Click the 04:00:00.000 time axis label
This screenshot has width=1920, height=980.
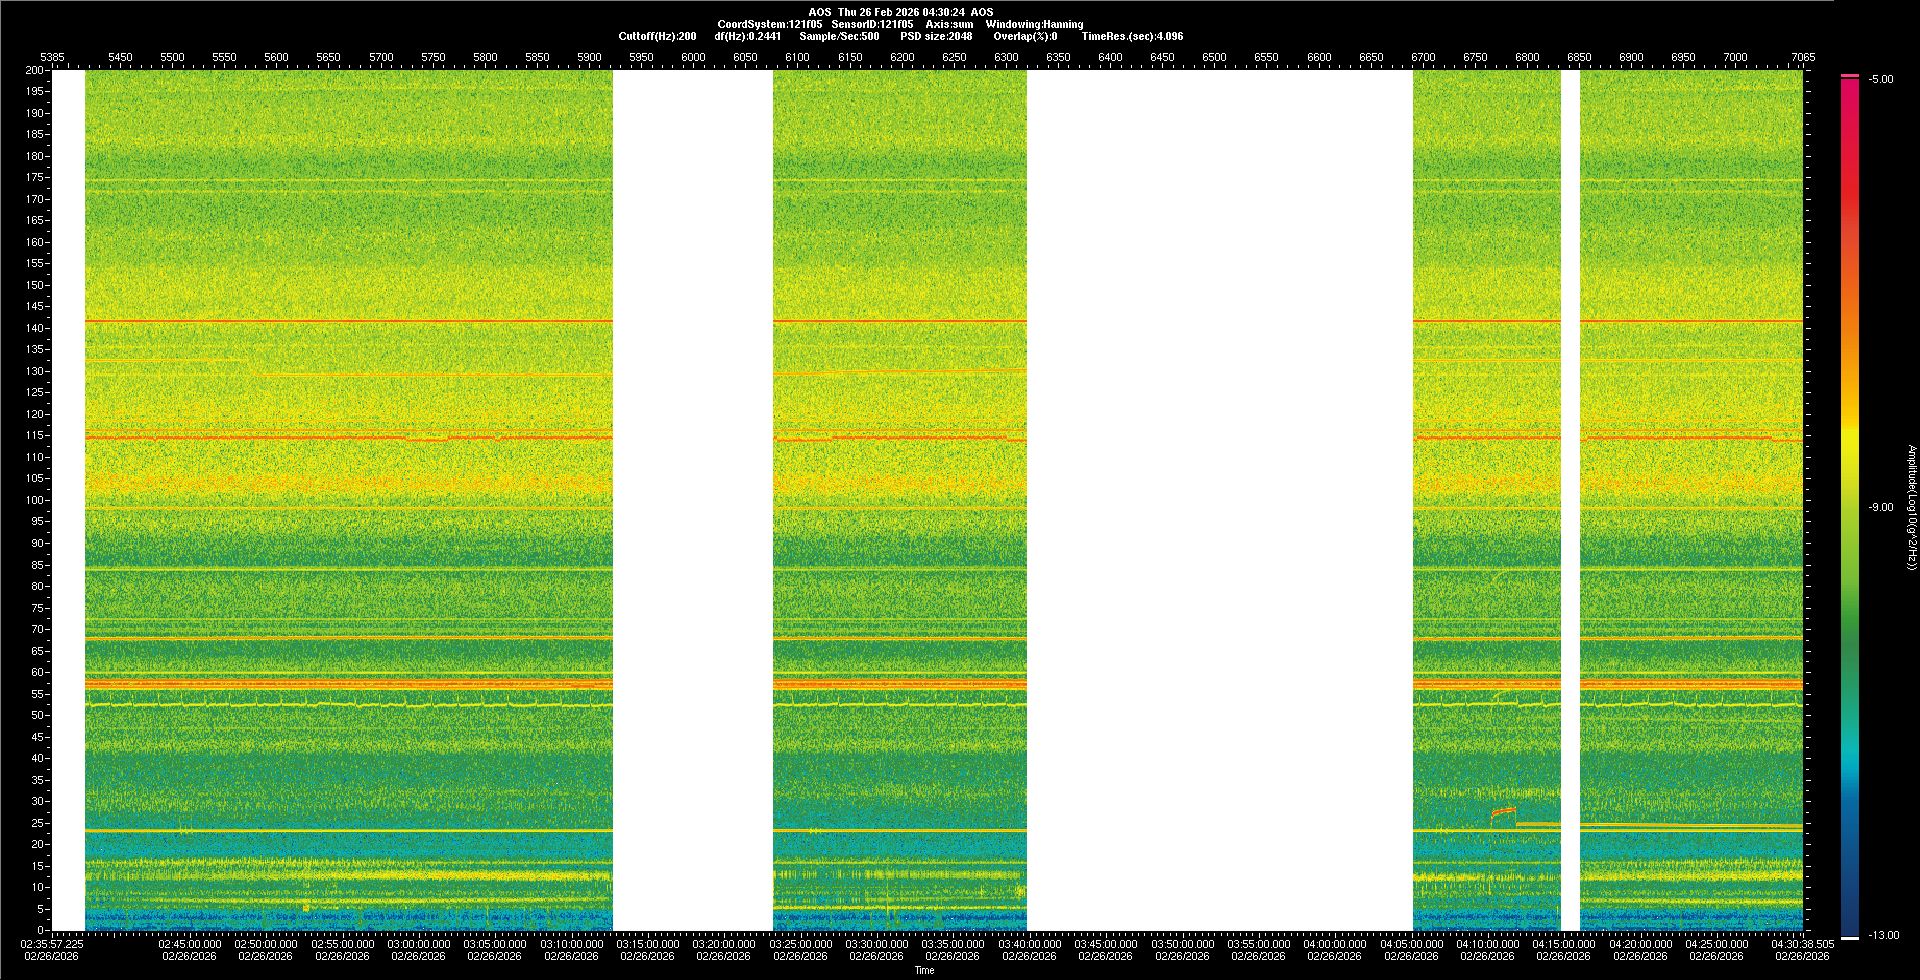coord(1334,943)
